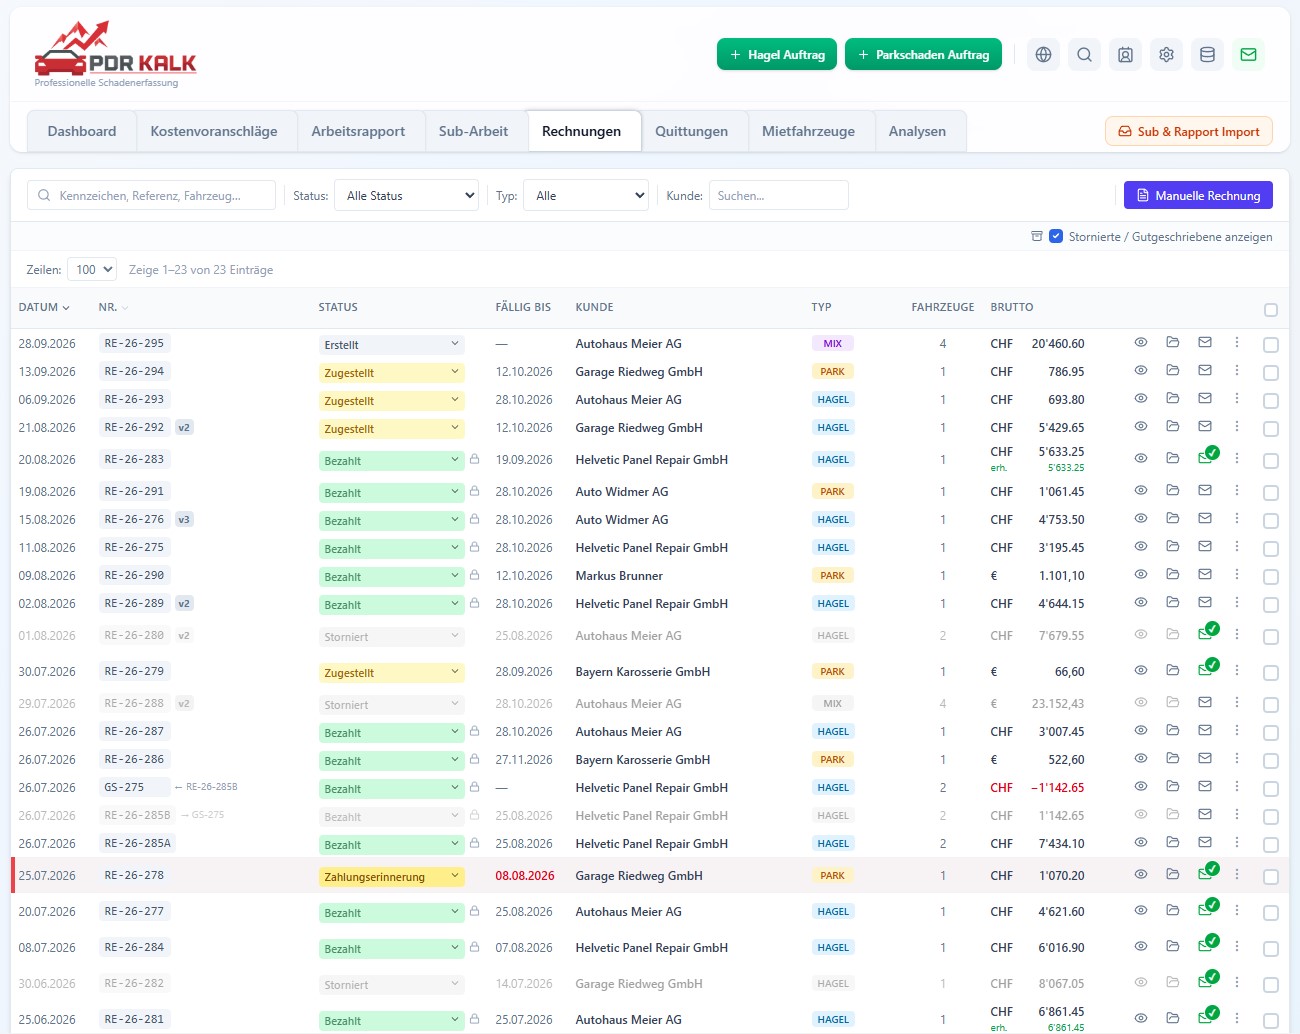
Task: Switch to the Dashboard tab
Action: click(82, 131)
